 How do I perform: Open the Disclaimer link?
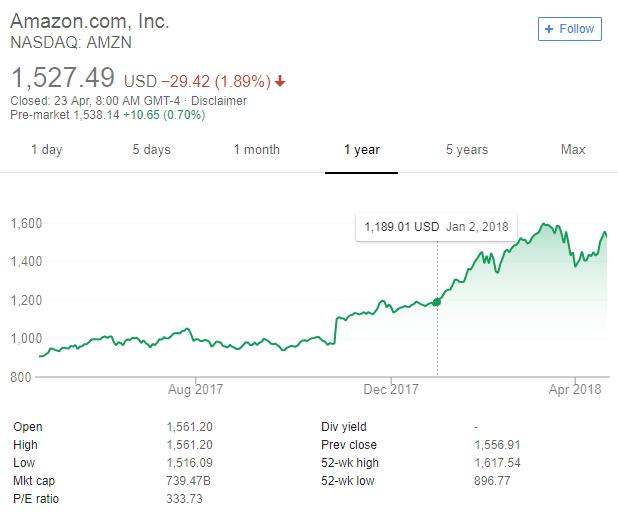(219, 101)
